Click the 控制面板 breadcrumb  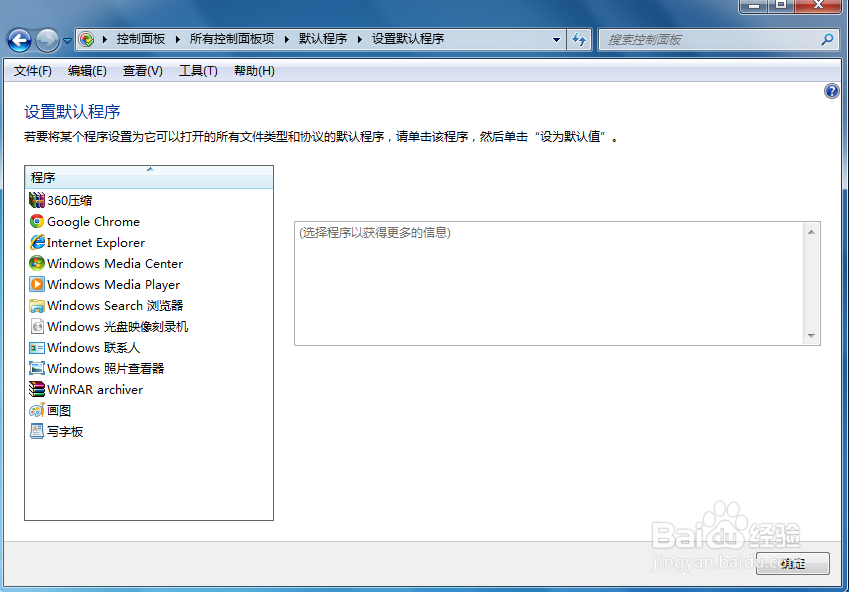click(x=141, y=39)
